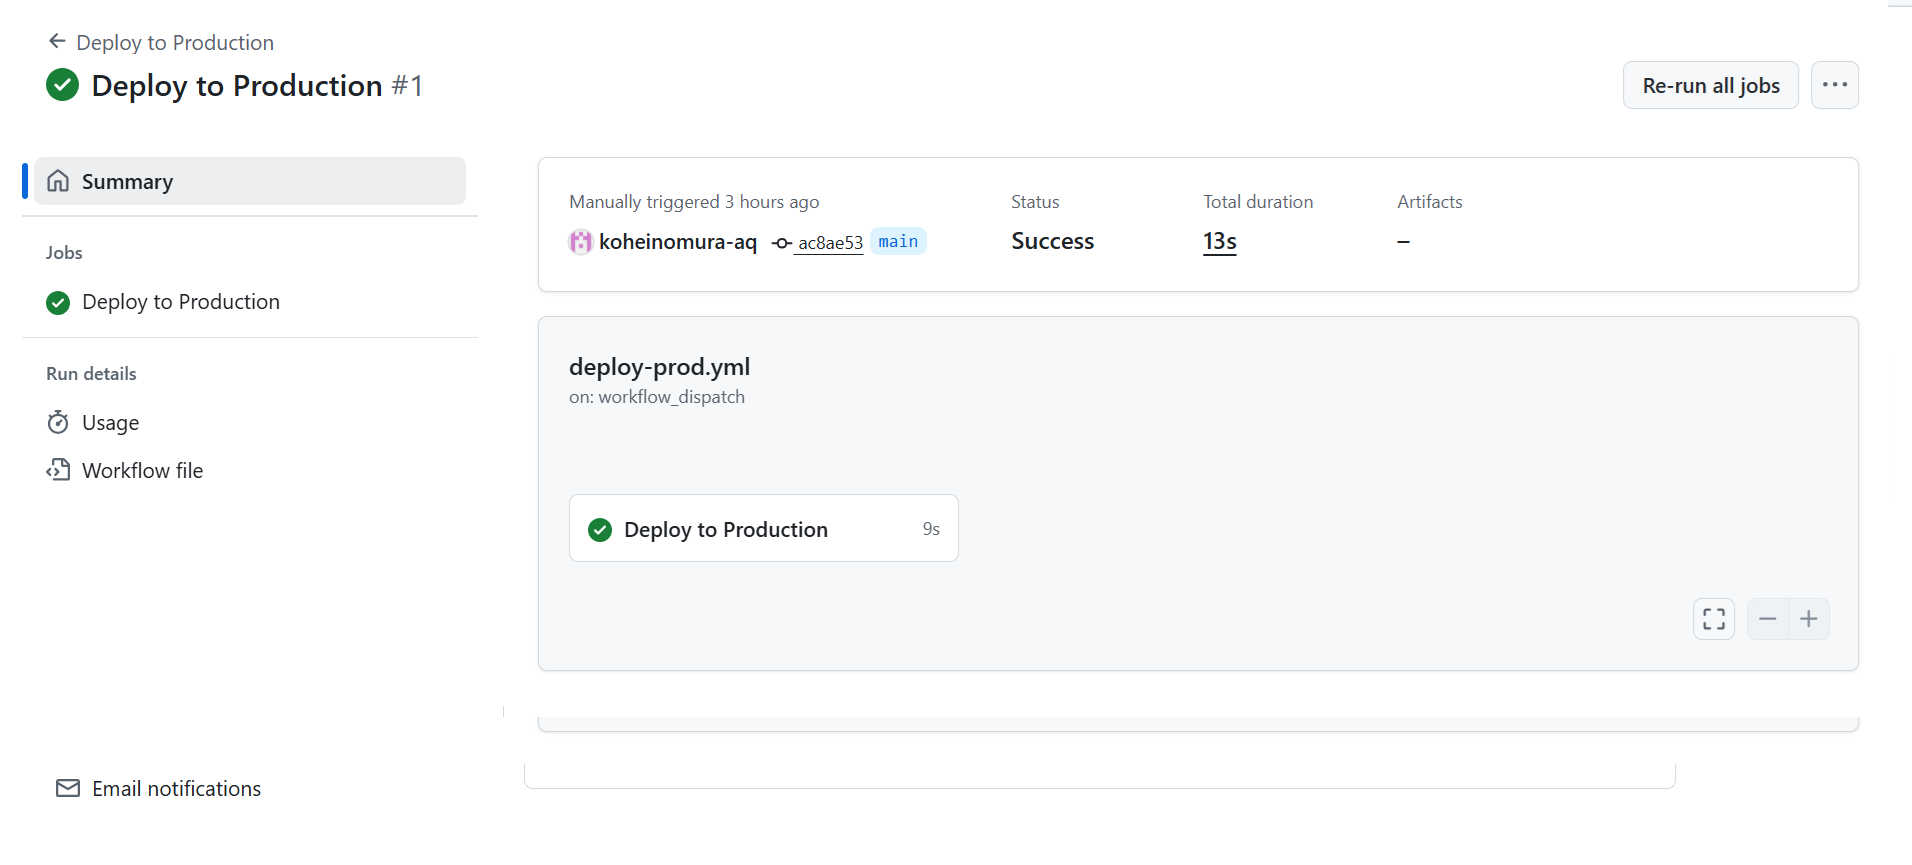Toggle fullscreen for workflow graph
The width and height of the screenshot is (1912, 865).
pos(1713,619)
